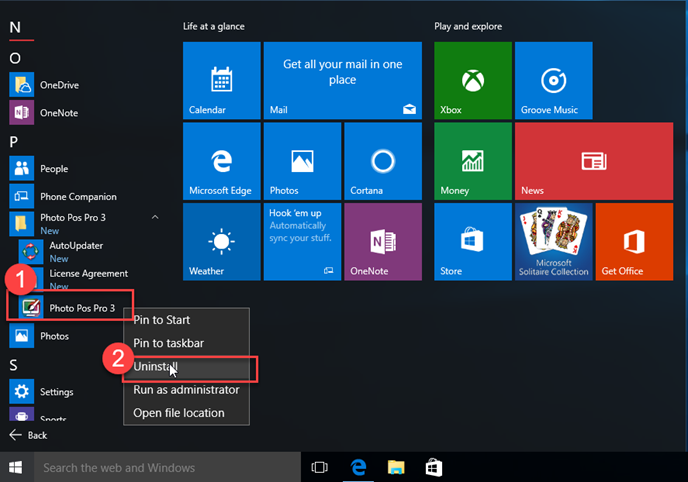Screen dimensions: 688x482
Task: Open Groove Music tile
Action: [554, 80]
